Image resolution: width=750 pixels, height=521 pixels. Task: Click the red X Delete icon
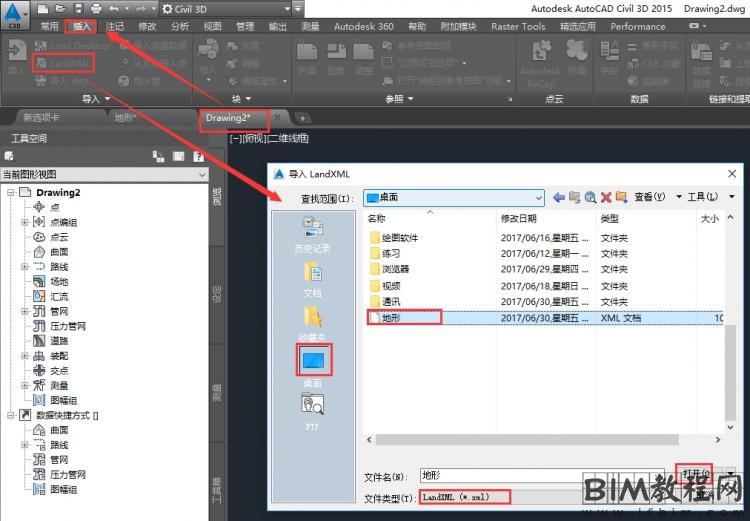tap(606, 197)
